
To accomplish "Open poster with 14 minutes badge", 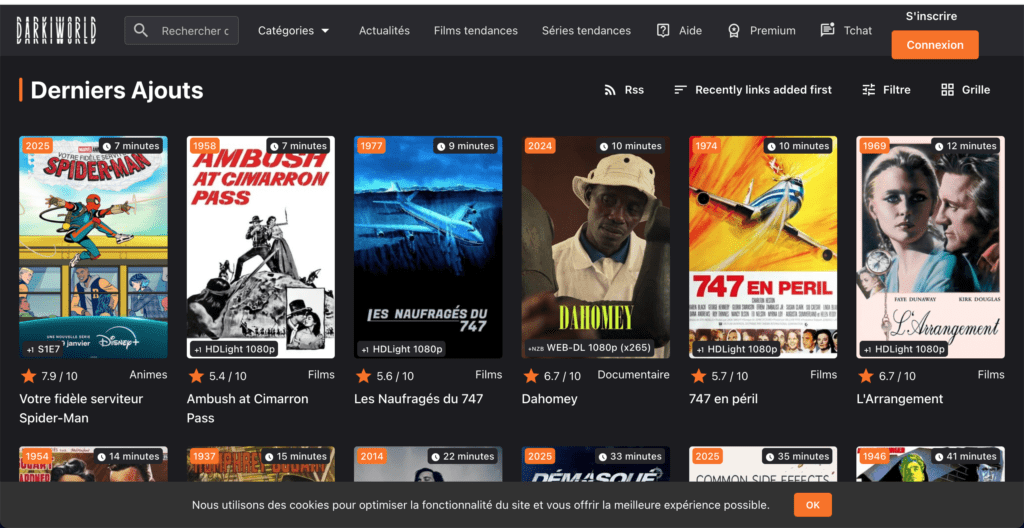I will pos(93,464).
